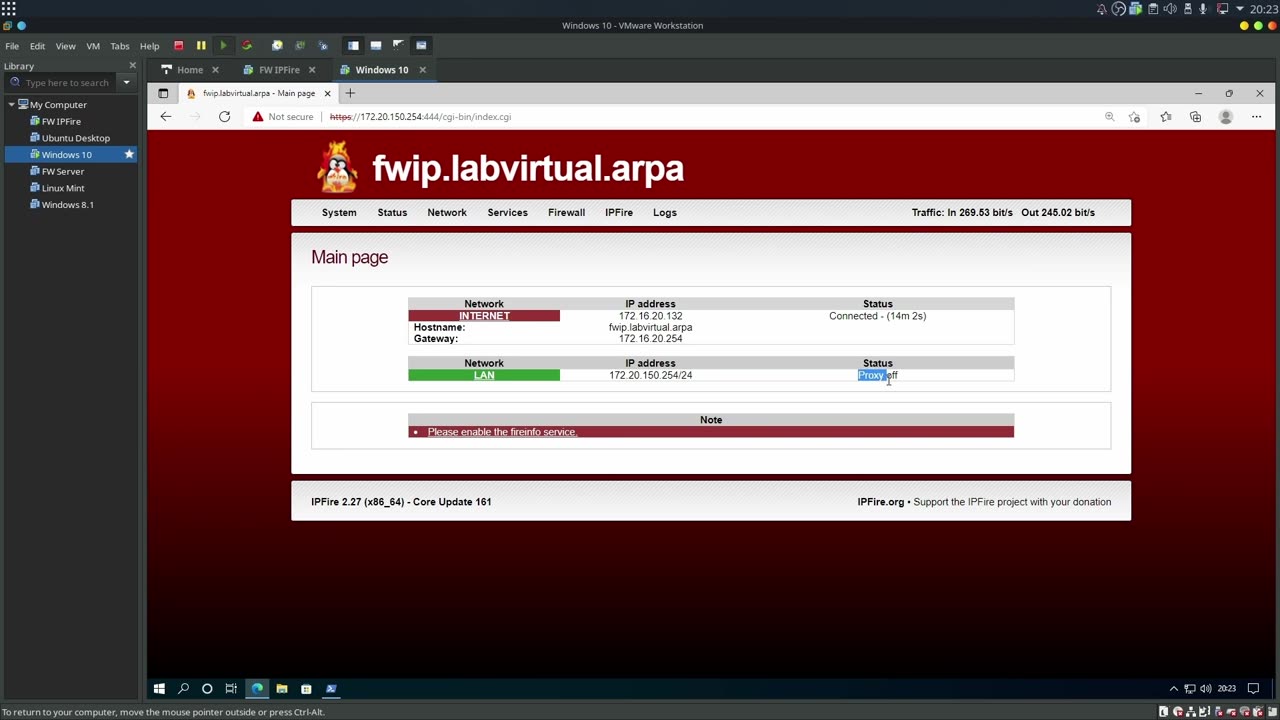This screenshot has height=720, width=1280.
Task: Open the VMware File menu
Action: tap(12, 46)
